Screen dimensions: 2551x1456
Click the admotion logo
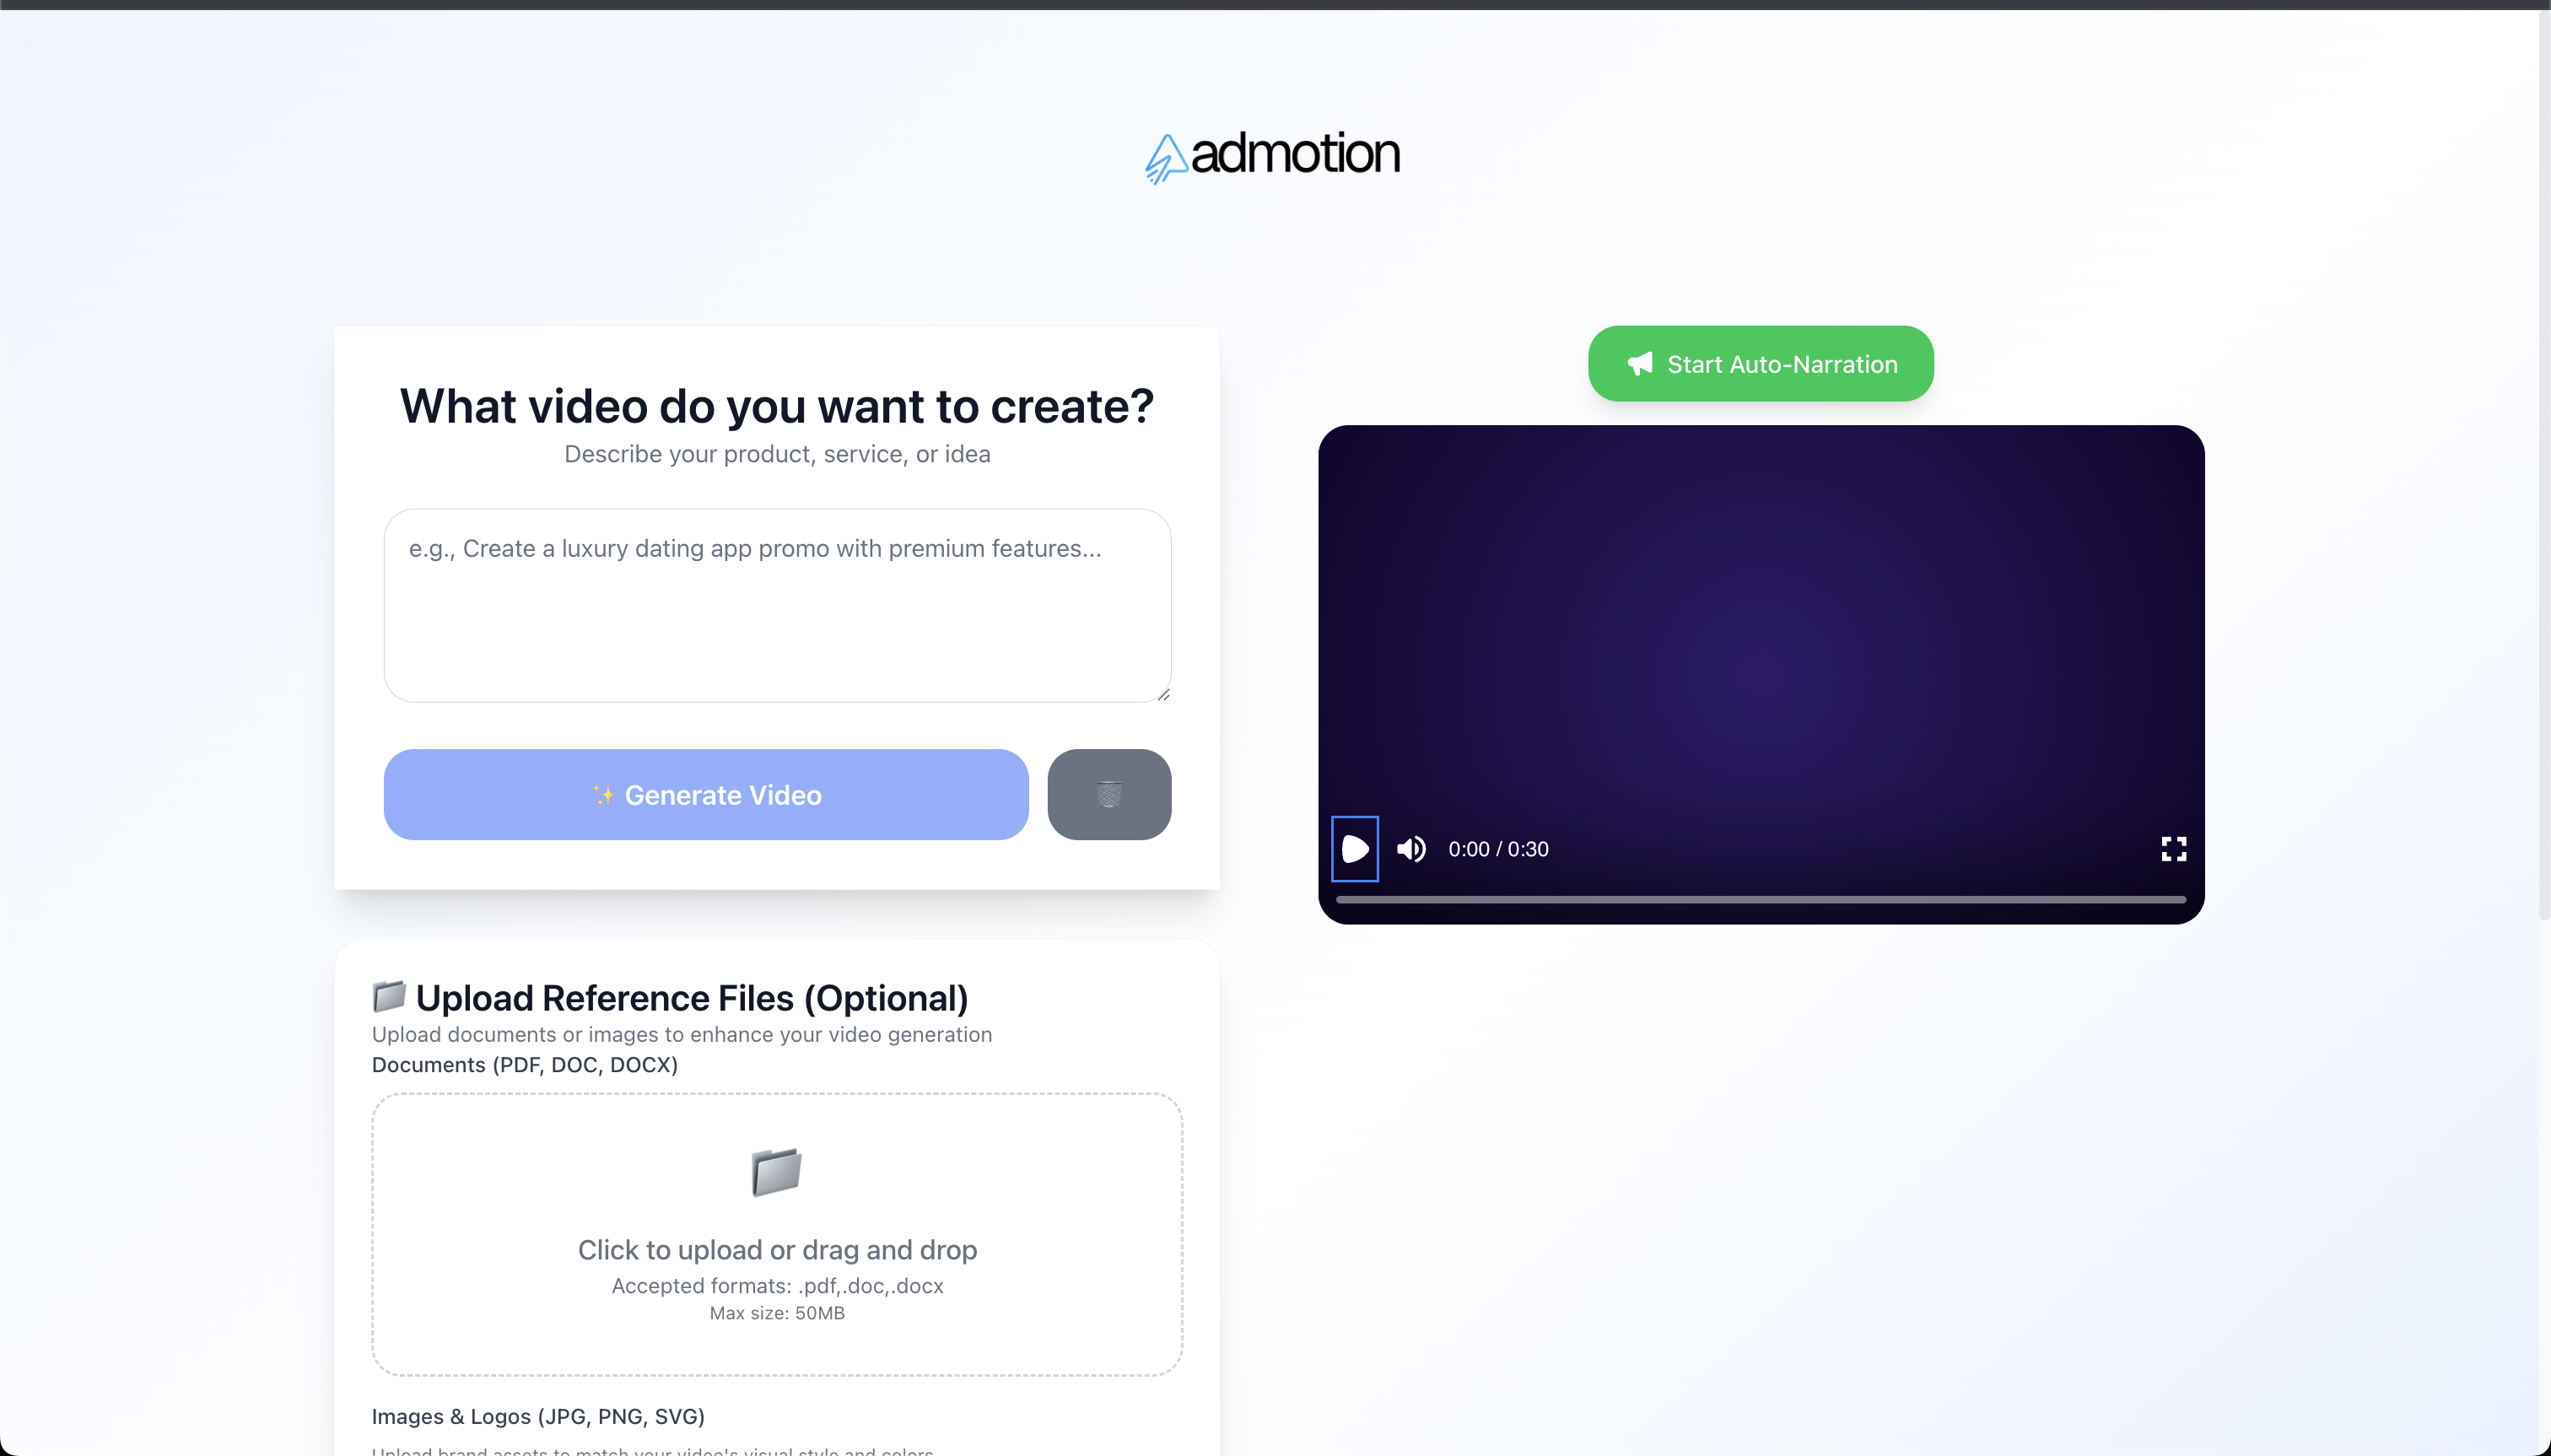pos(1272,156)
